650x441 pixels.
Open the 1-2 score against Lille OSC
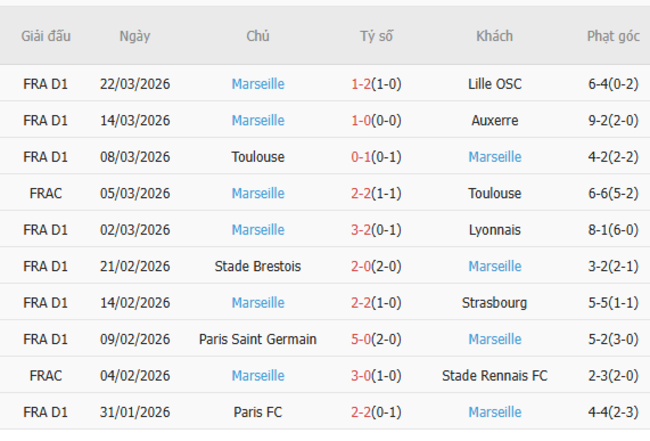[360, 84]
